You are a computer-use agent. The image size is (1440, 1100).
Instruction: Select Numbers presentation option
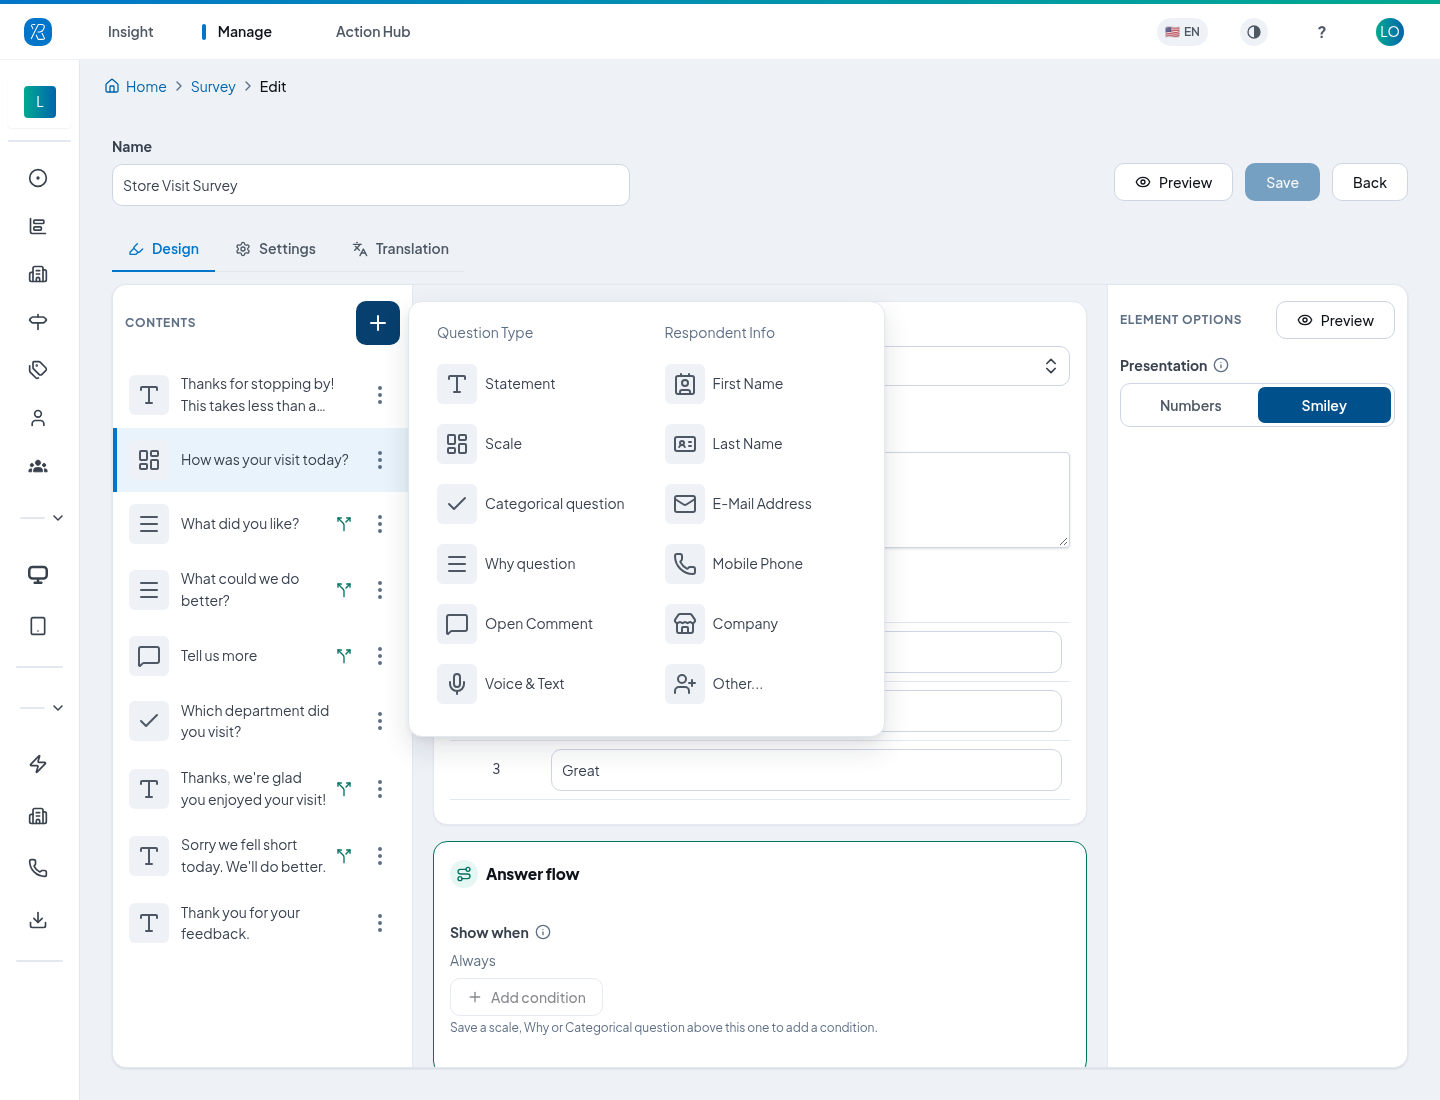pyautogui.click(x=1190, y=405)
